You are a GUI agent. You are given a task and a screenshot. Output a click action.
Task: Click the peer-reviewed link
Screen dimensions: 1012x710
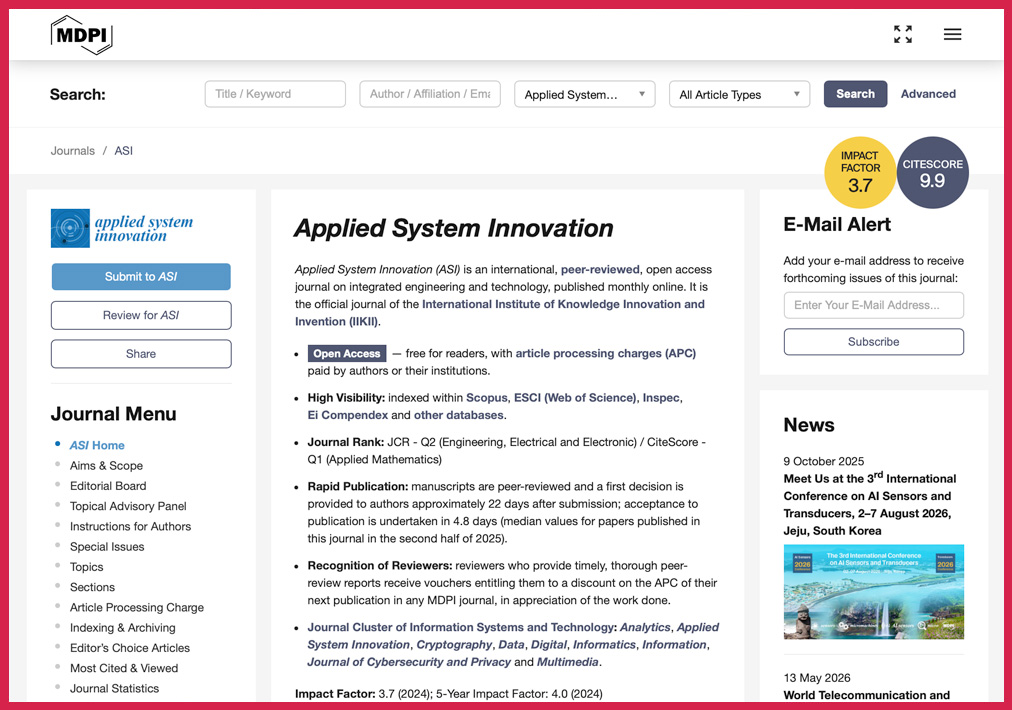click(x=600, y=270)
